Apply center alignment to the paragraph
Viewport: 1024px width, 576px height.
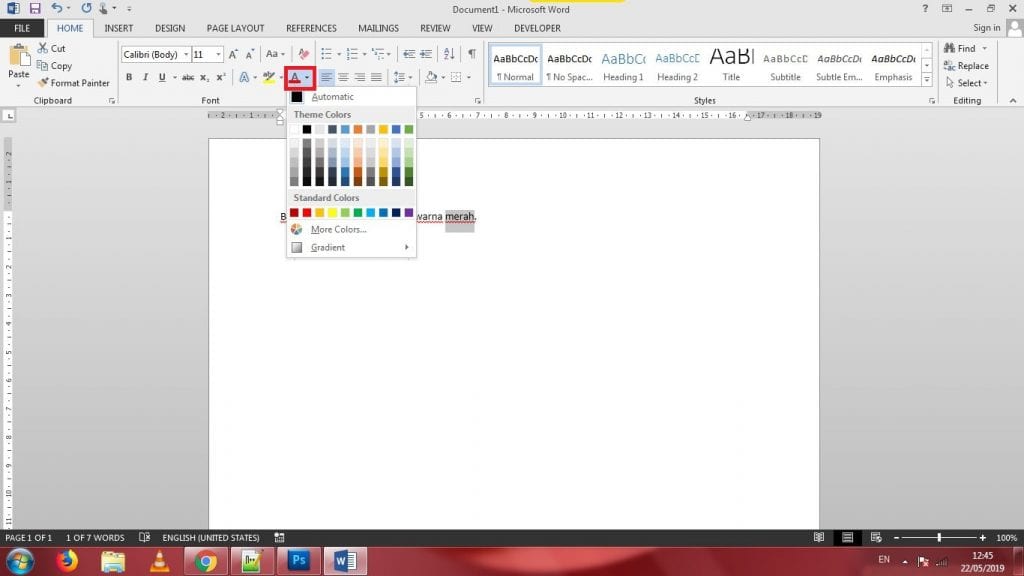pos(343,77)
